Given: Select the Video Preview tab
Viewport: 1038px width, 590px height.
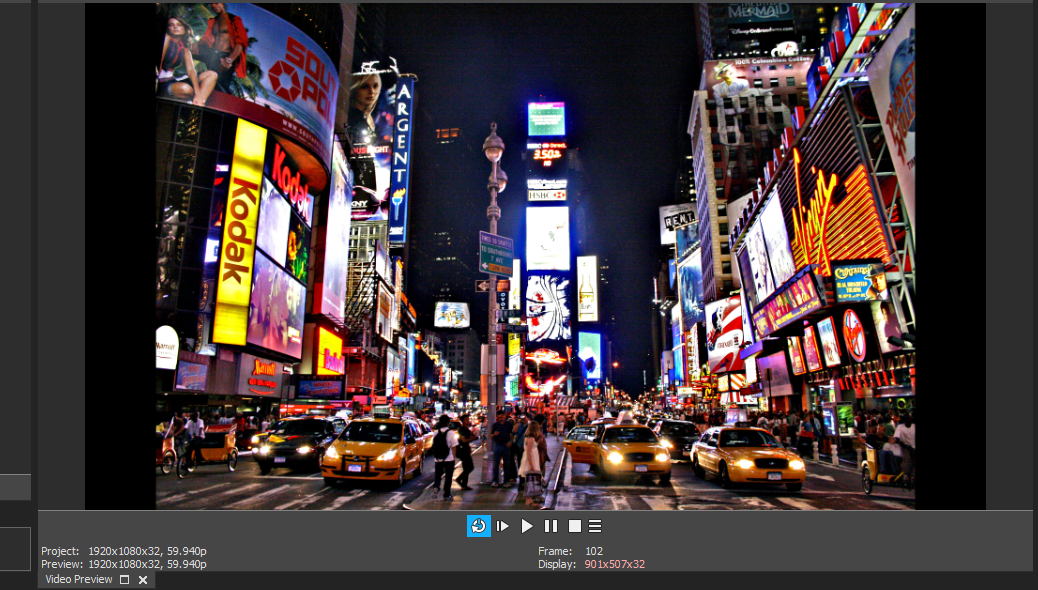Looking at the screenshot, I should pos(79,579).
